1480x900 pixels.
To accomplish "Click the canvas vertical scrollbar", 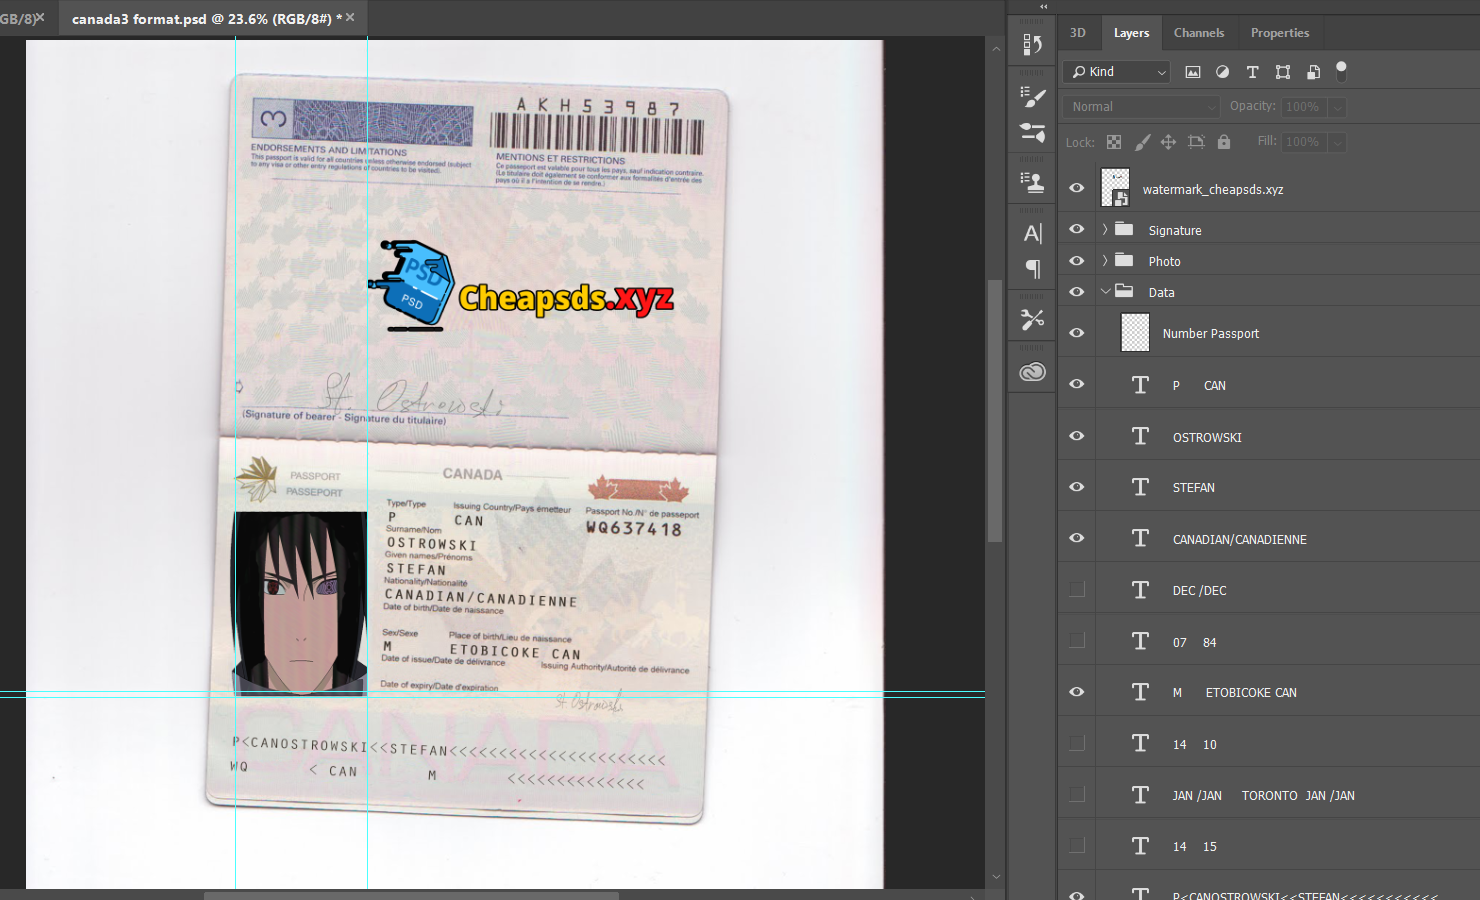I will click(994, 410).
